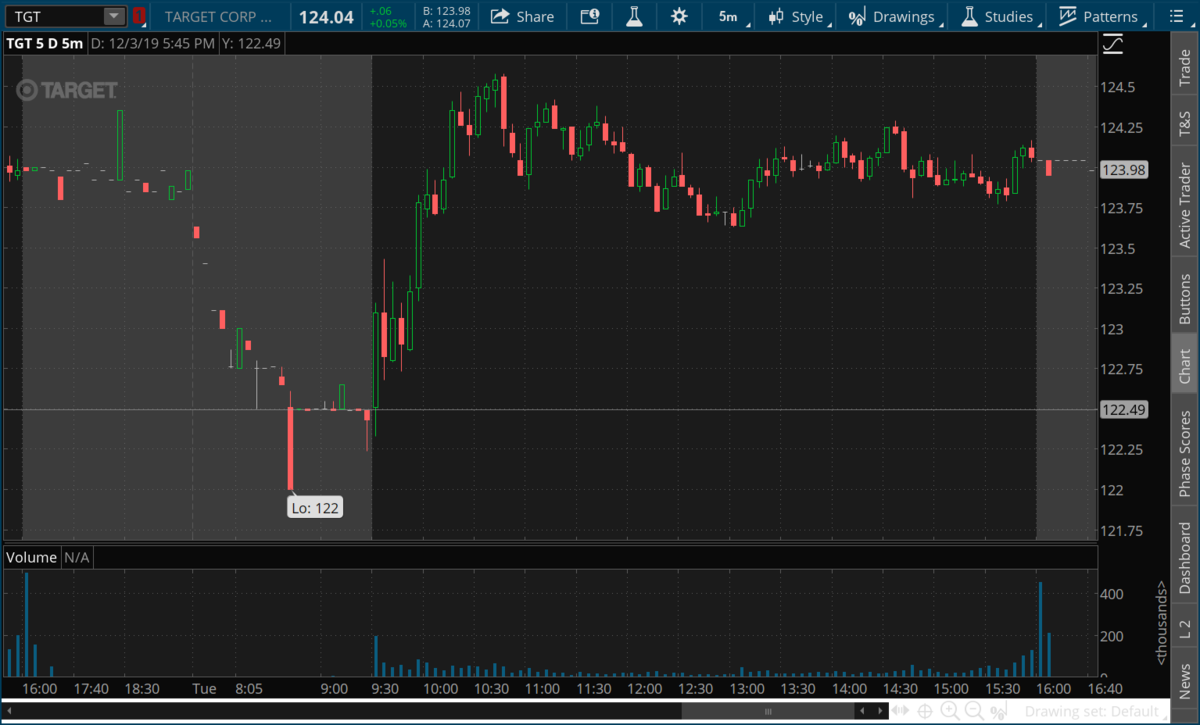Viewport: 1200px width, 725px height.
Task: Open the Edit studies flask icon
Action: pyautogui.click(x=634, y=16)
